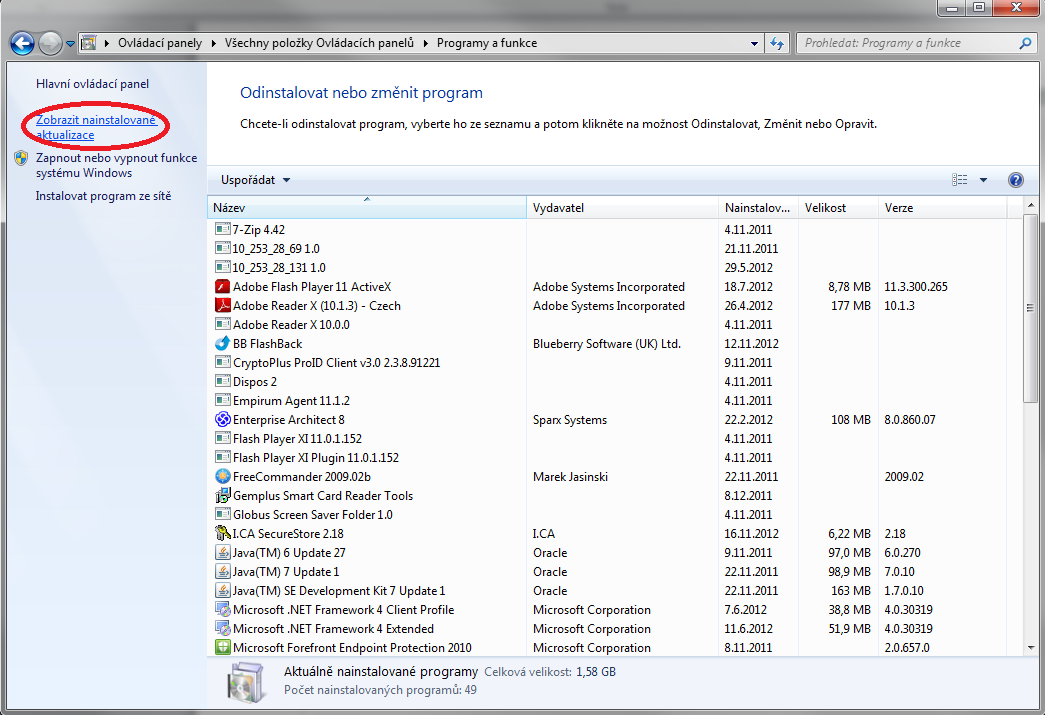Click the vertical scrollbar thumb of program list
1045x715 pixels.
(1031, 308)
